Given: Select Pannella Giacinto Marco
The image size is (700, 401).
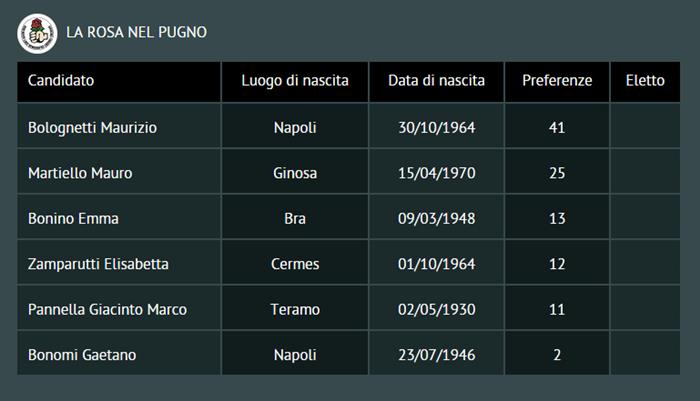Looking at the screenshot, I should (x=107, y=310).
